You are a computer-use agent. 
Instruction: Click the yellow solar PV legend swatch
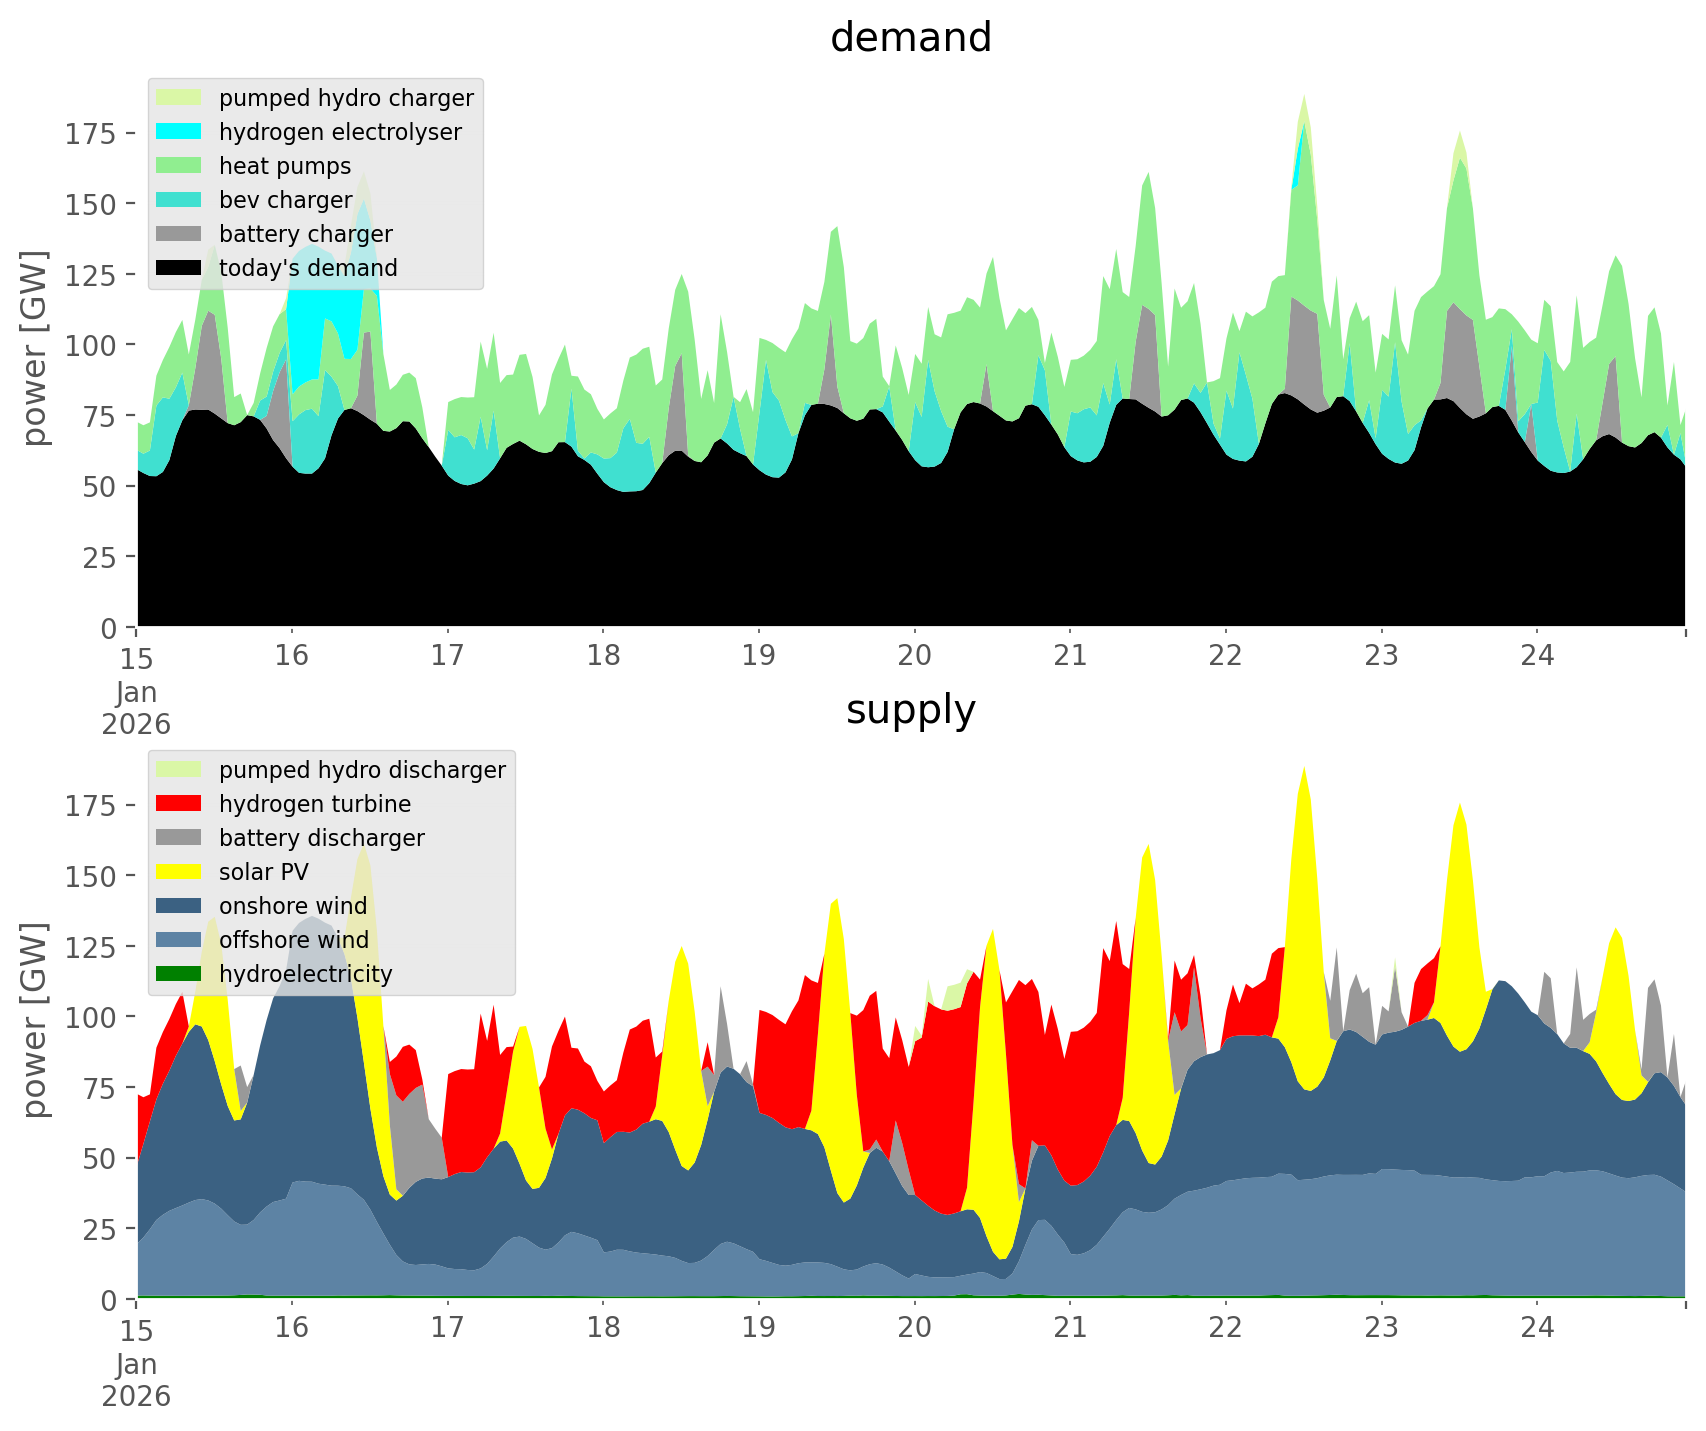coord(180,872)
